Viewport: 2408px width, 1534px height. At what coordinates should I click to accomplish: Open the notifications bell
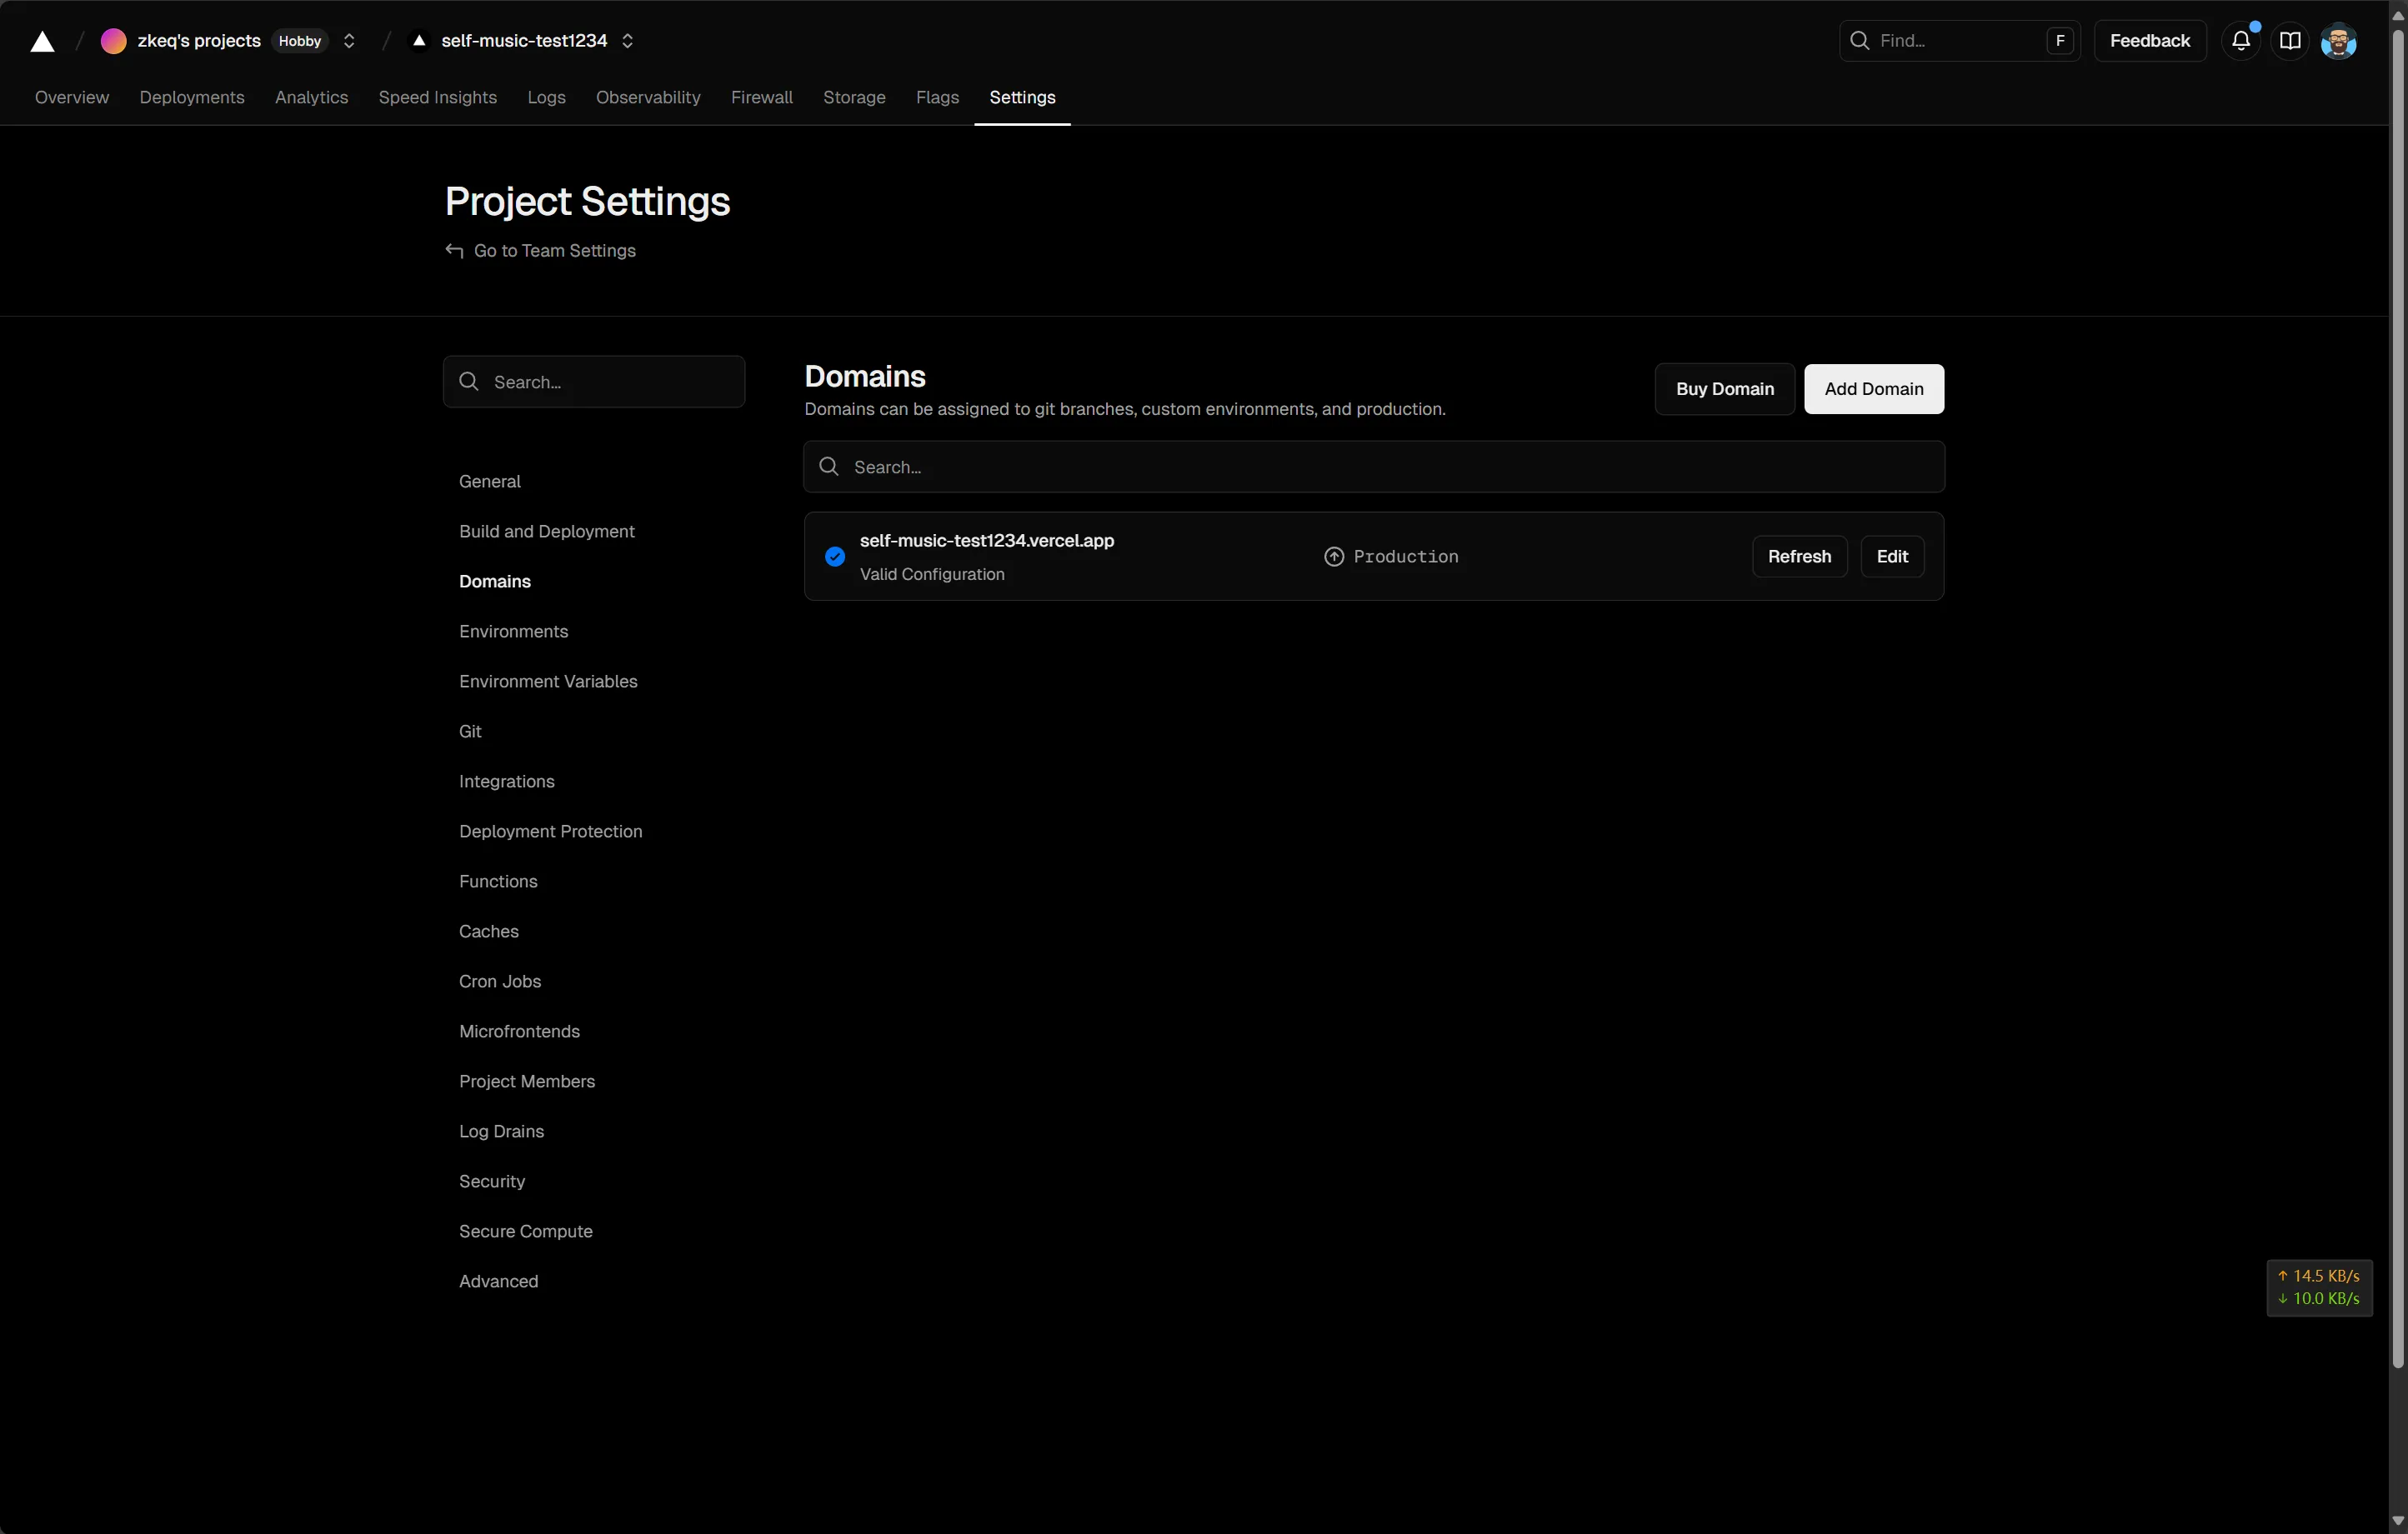(x=2241, y=41)
